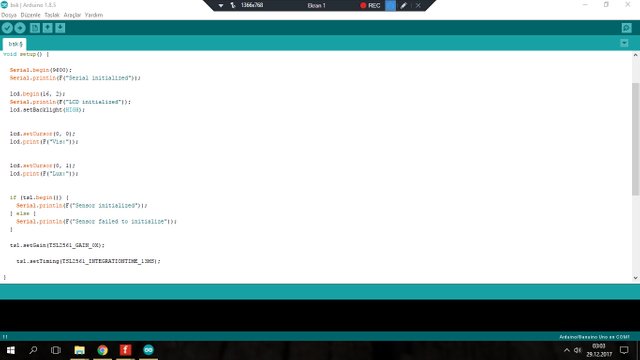Click the Verify (checkmark) button

point(7,28)
